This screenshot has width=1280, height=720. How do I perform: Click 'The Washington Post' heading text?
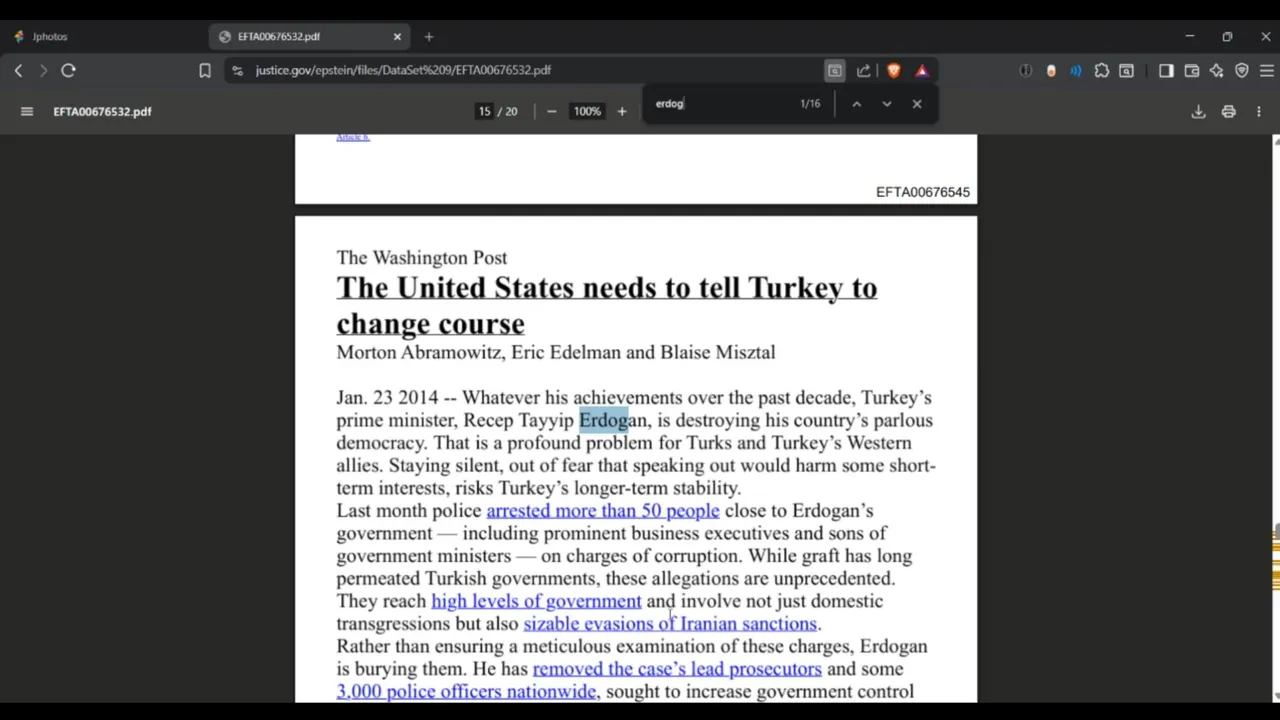pyautogui.click(x=422, y=258)
